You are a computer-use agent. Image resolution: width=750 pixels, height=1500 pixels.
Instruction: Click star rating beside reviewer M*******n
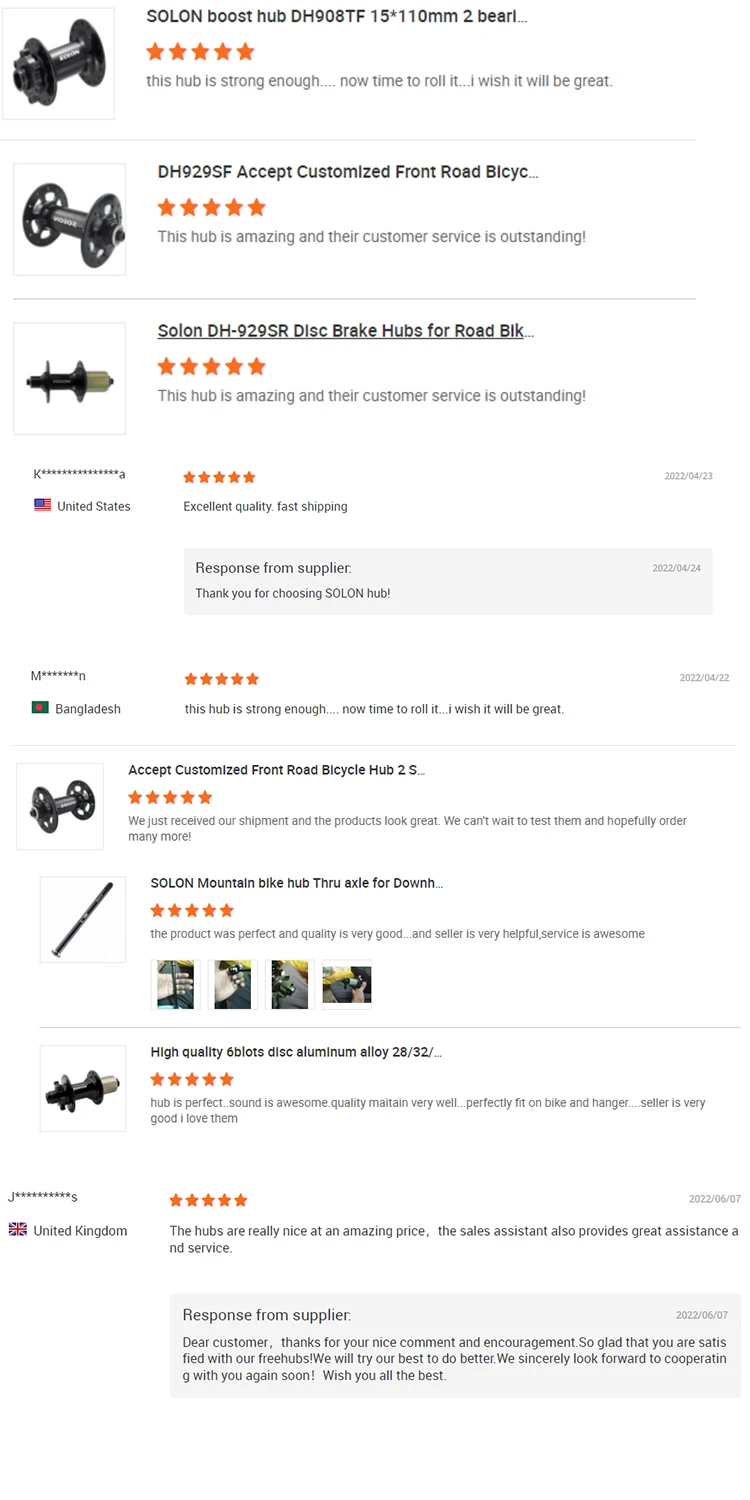222,679
